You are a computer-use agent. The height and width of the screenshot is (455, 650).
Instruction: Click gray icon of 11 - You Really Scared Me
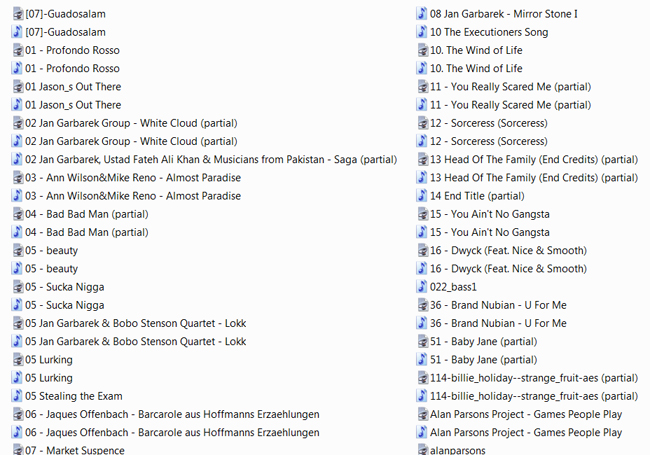422,87
